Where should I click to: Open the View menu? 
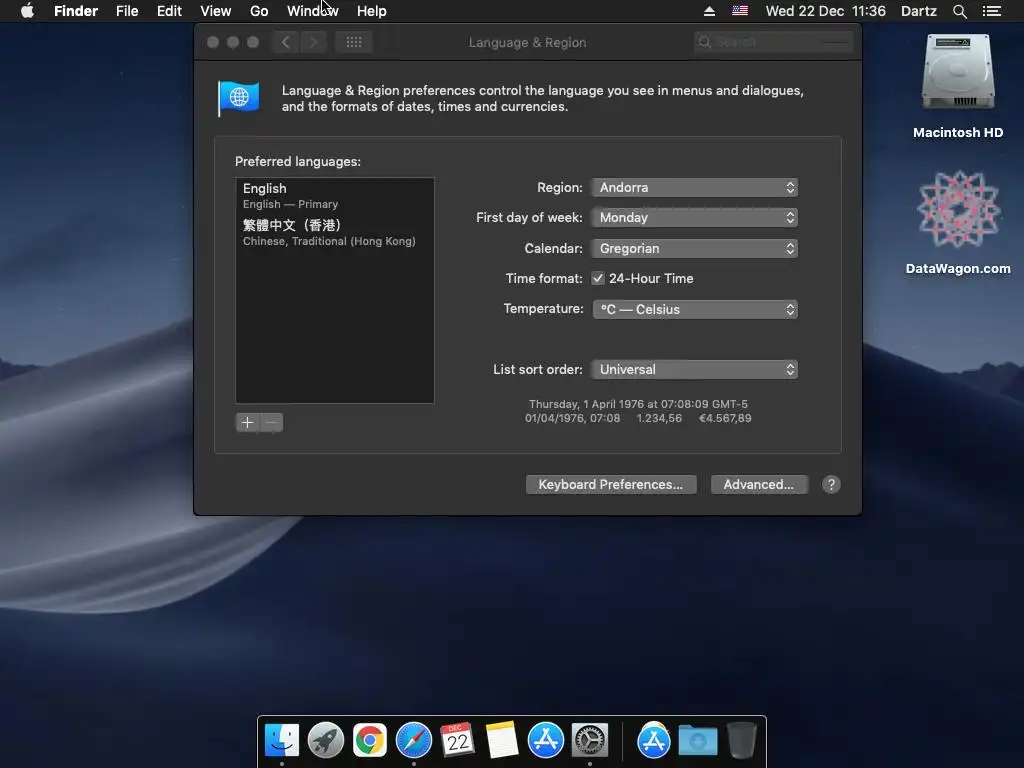pos(216,11)
